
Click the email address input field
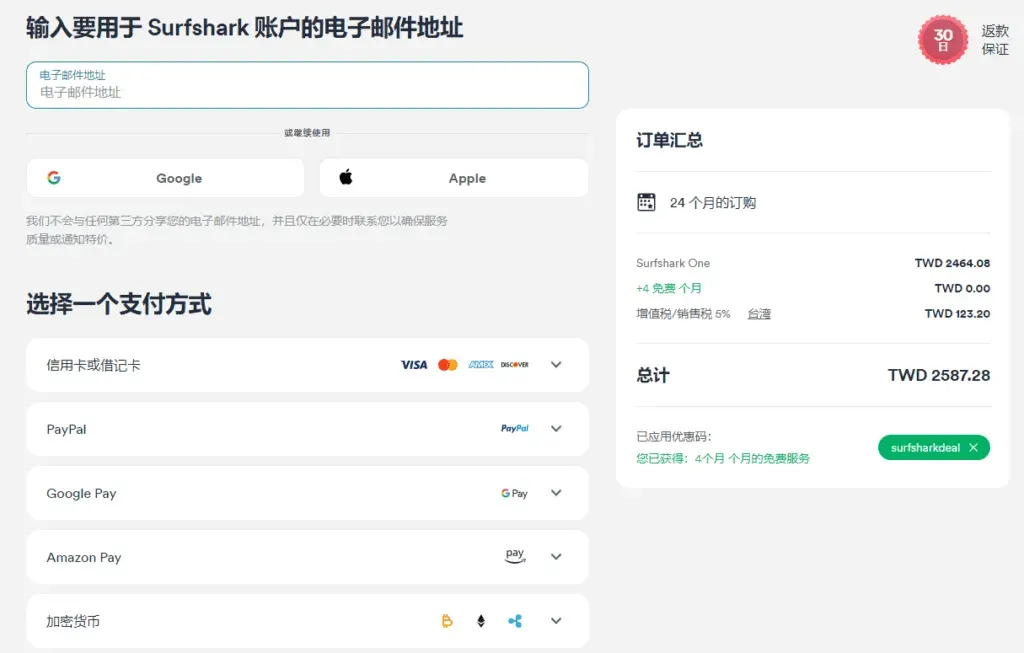pyautogui.click(x=307, y=85)
